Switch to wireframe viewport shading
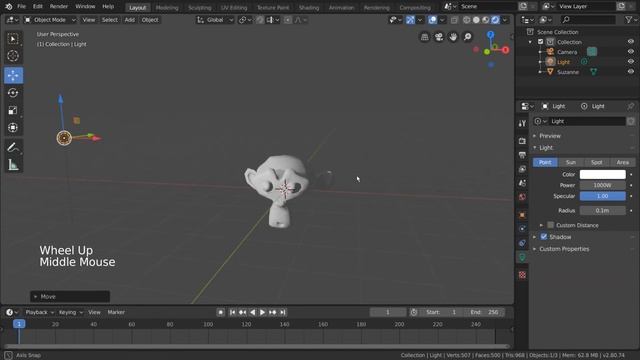Screen dimensions: 640x360 coord(467,20)
